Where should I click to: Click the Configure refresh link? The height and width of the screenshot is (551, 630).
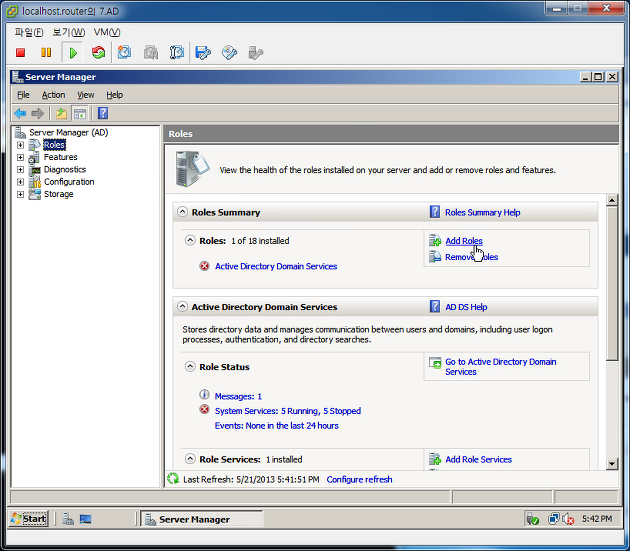point(359,479)
